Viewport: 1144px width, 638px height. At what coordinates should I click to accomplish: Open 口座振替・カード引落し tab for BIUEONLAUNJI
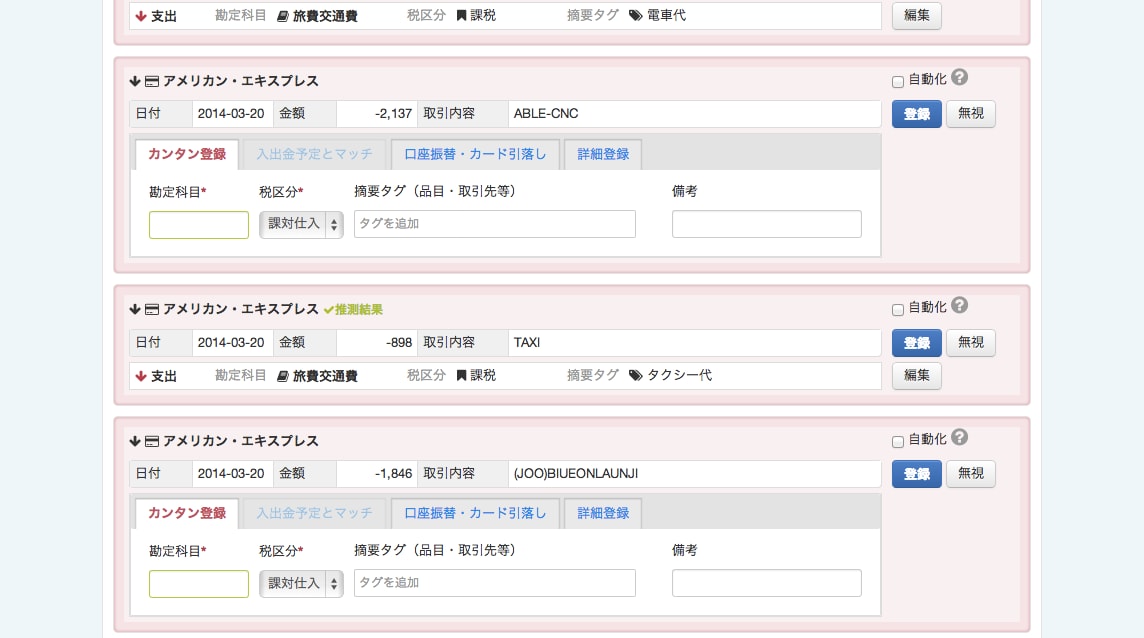pos(475,513)
